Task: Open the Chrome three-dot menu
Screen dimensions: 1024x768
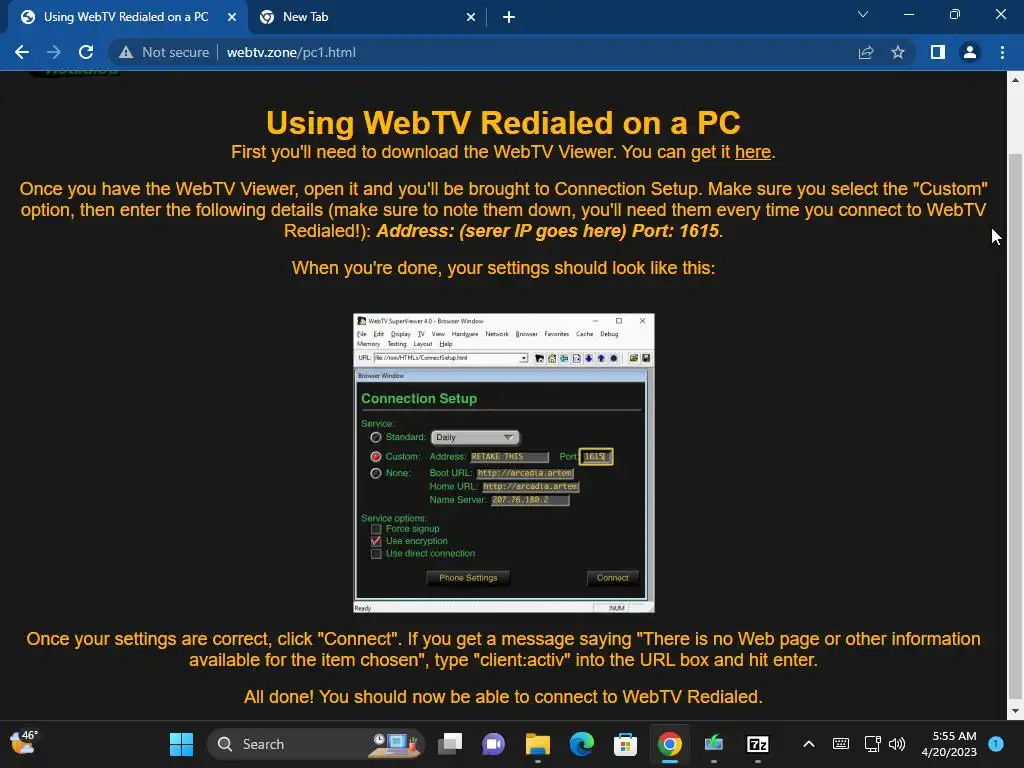Action: click(1002, 52)
